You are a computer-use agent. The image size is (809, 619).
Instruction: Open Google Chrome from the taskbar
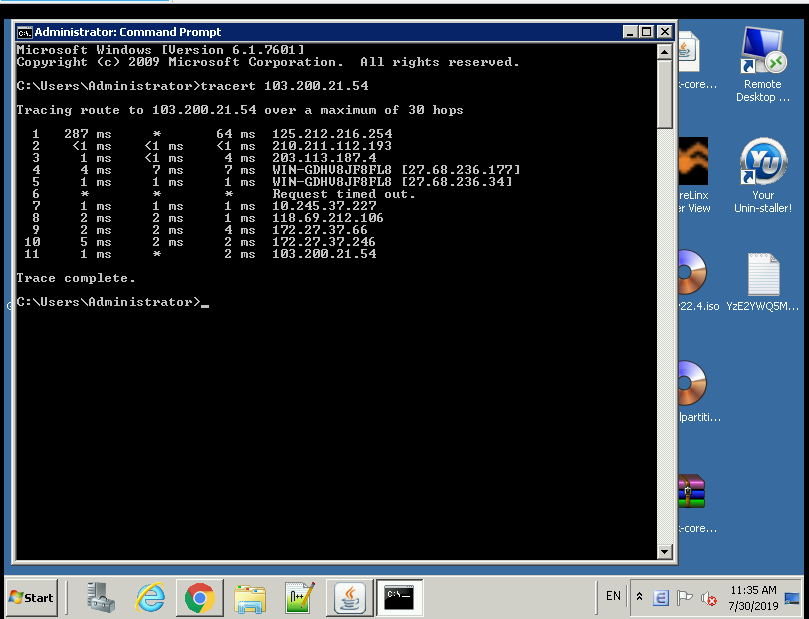200,597
